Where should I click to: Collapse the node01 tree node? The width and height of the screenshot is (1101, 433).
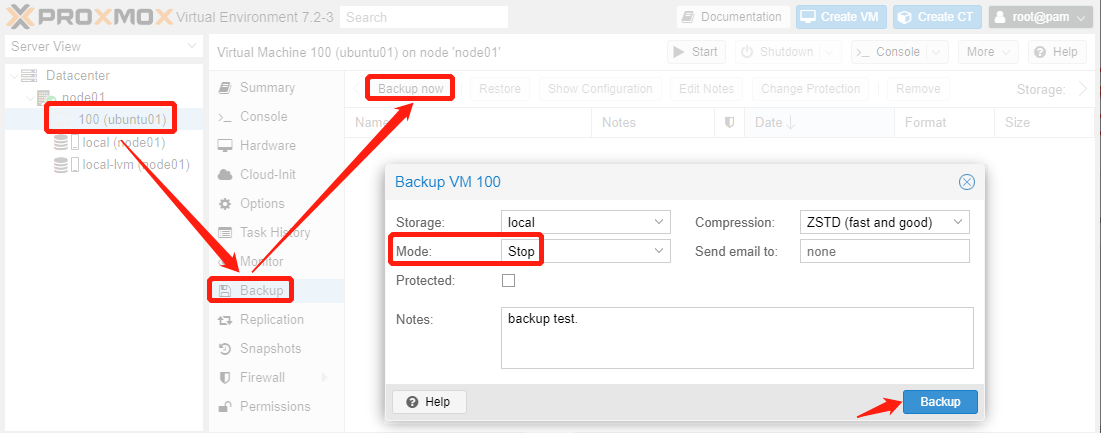[x=29, y=98]
